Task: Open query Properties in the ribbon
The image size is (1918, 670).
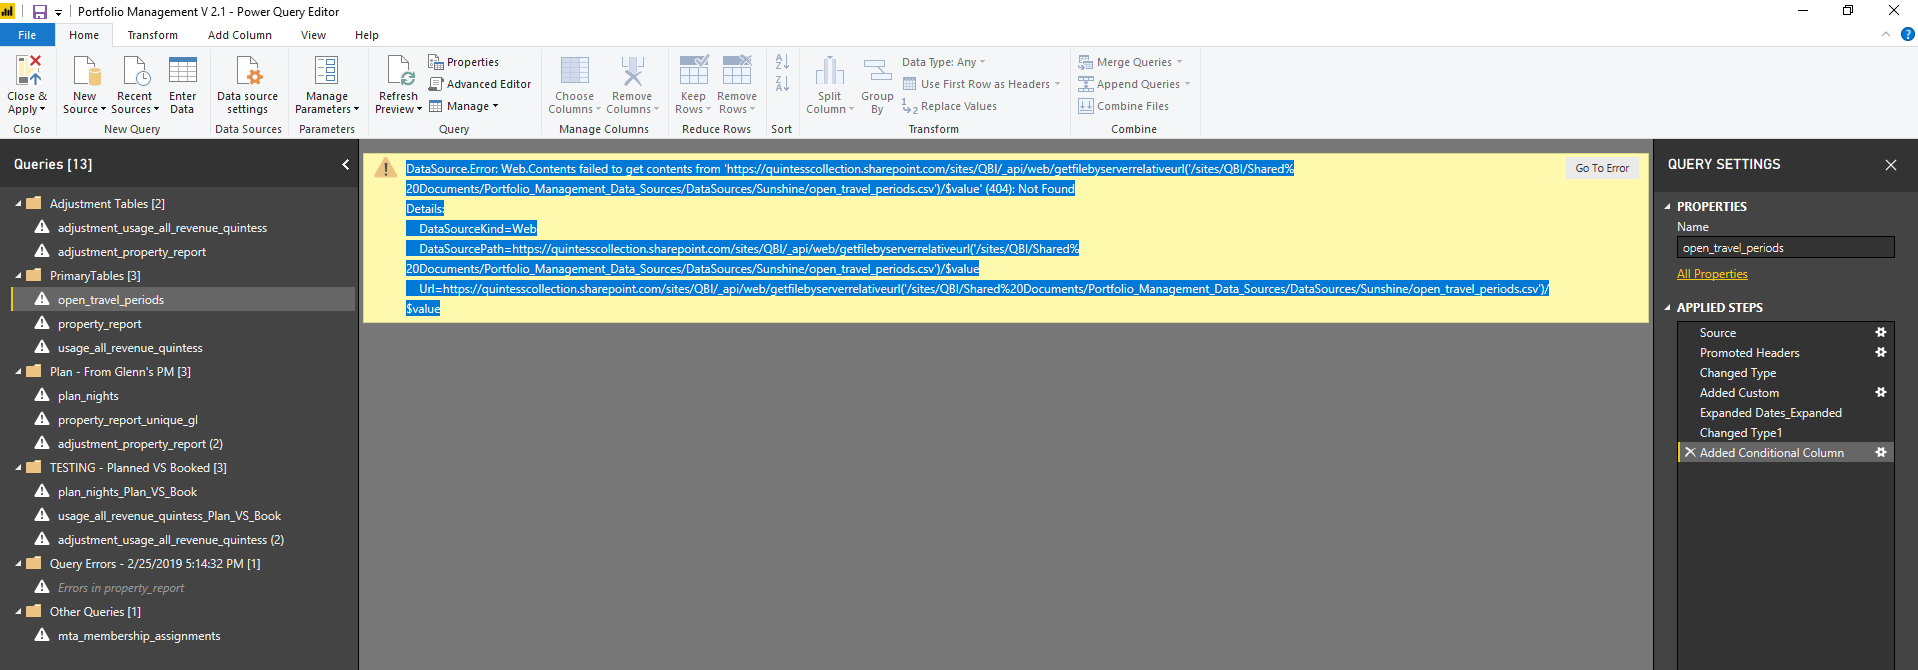Action: [x=464, y=62]
